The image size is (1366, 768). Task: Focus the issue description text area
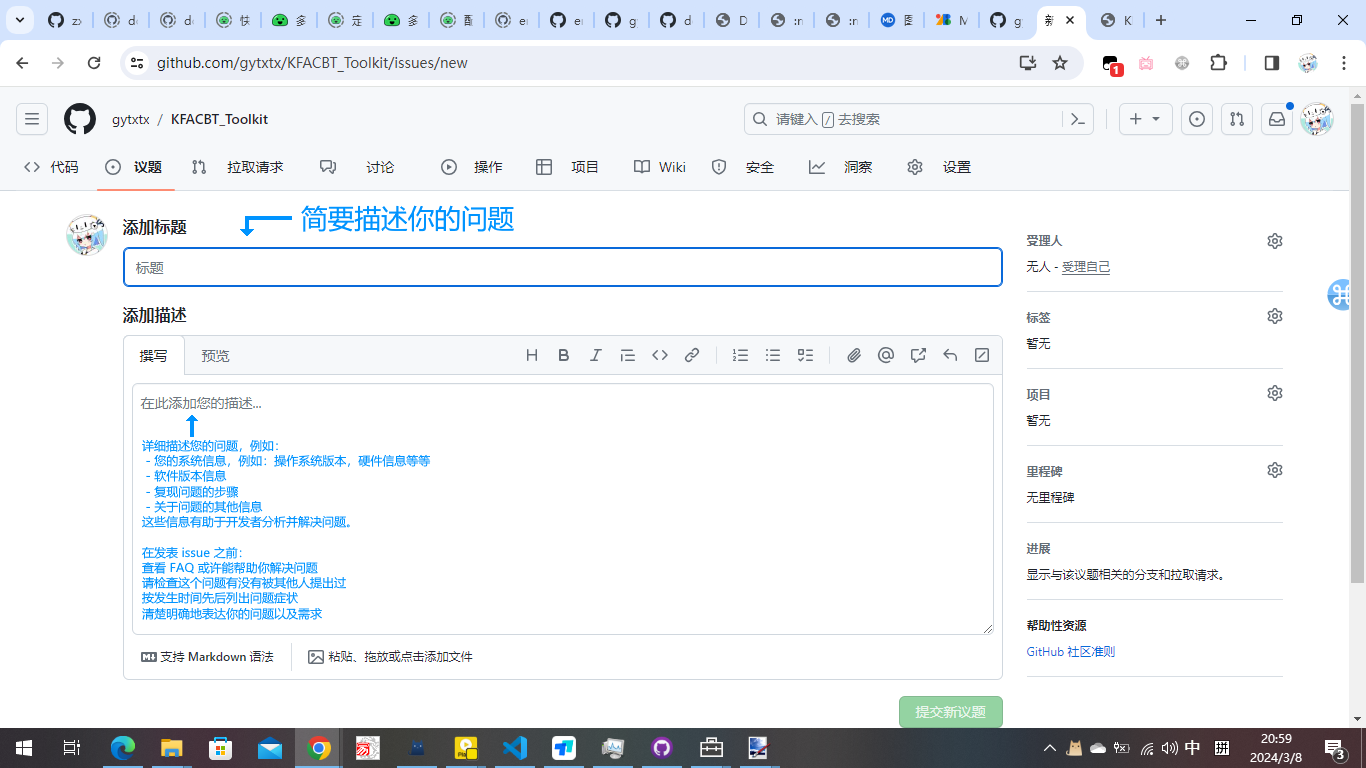pos(563,509)
